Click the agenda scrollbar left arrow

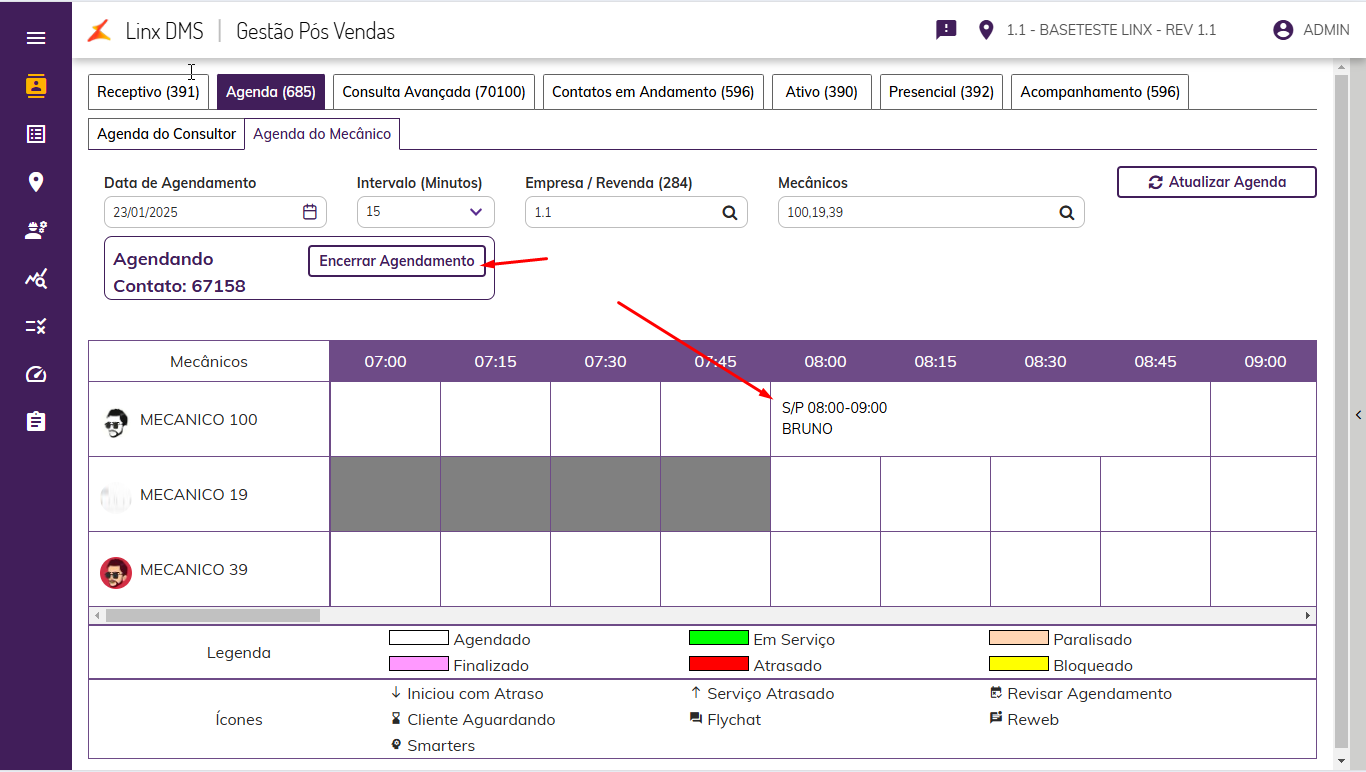click(97, 616)
